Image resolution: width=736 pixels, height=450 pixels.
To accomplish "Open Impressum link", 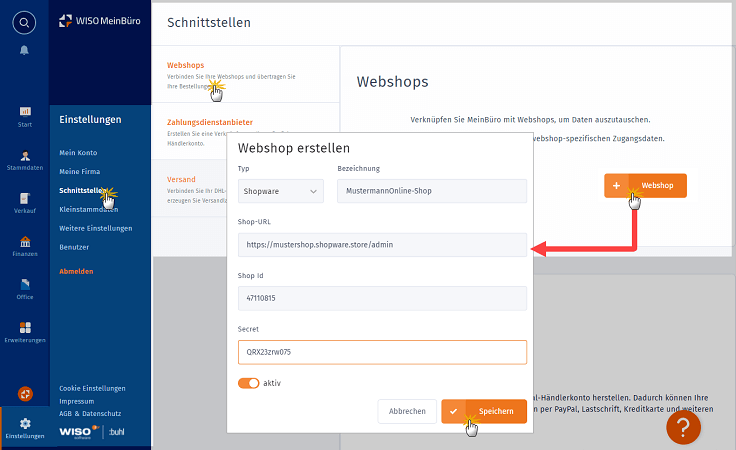I will [x=77, y=401].
